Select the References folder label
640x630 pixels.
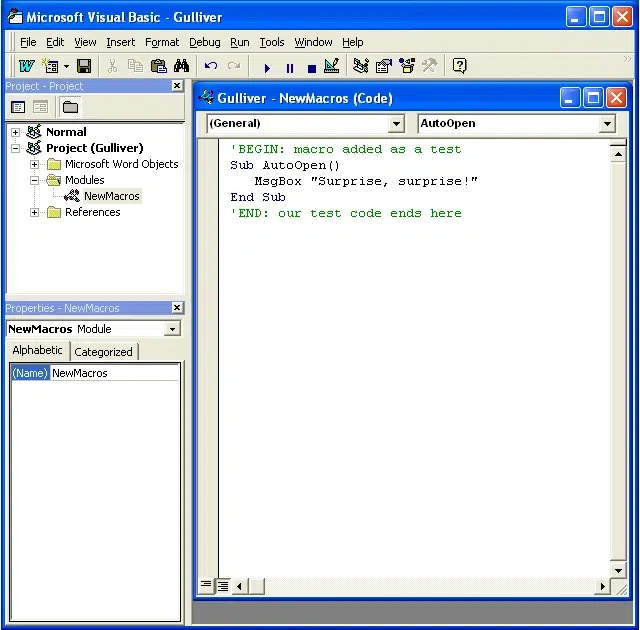pos(93,212)
